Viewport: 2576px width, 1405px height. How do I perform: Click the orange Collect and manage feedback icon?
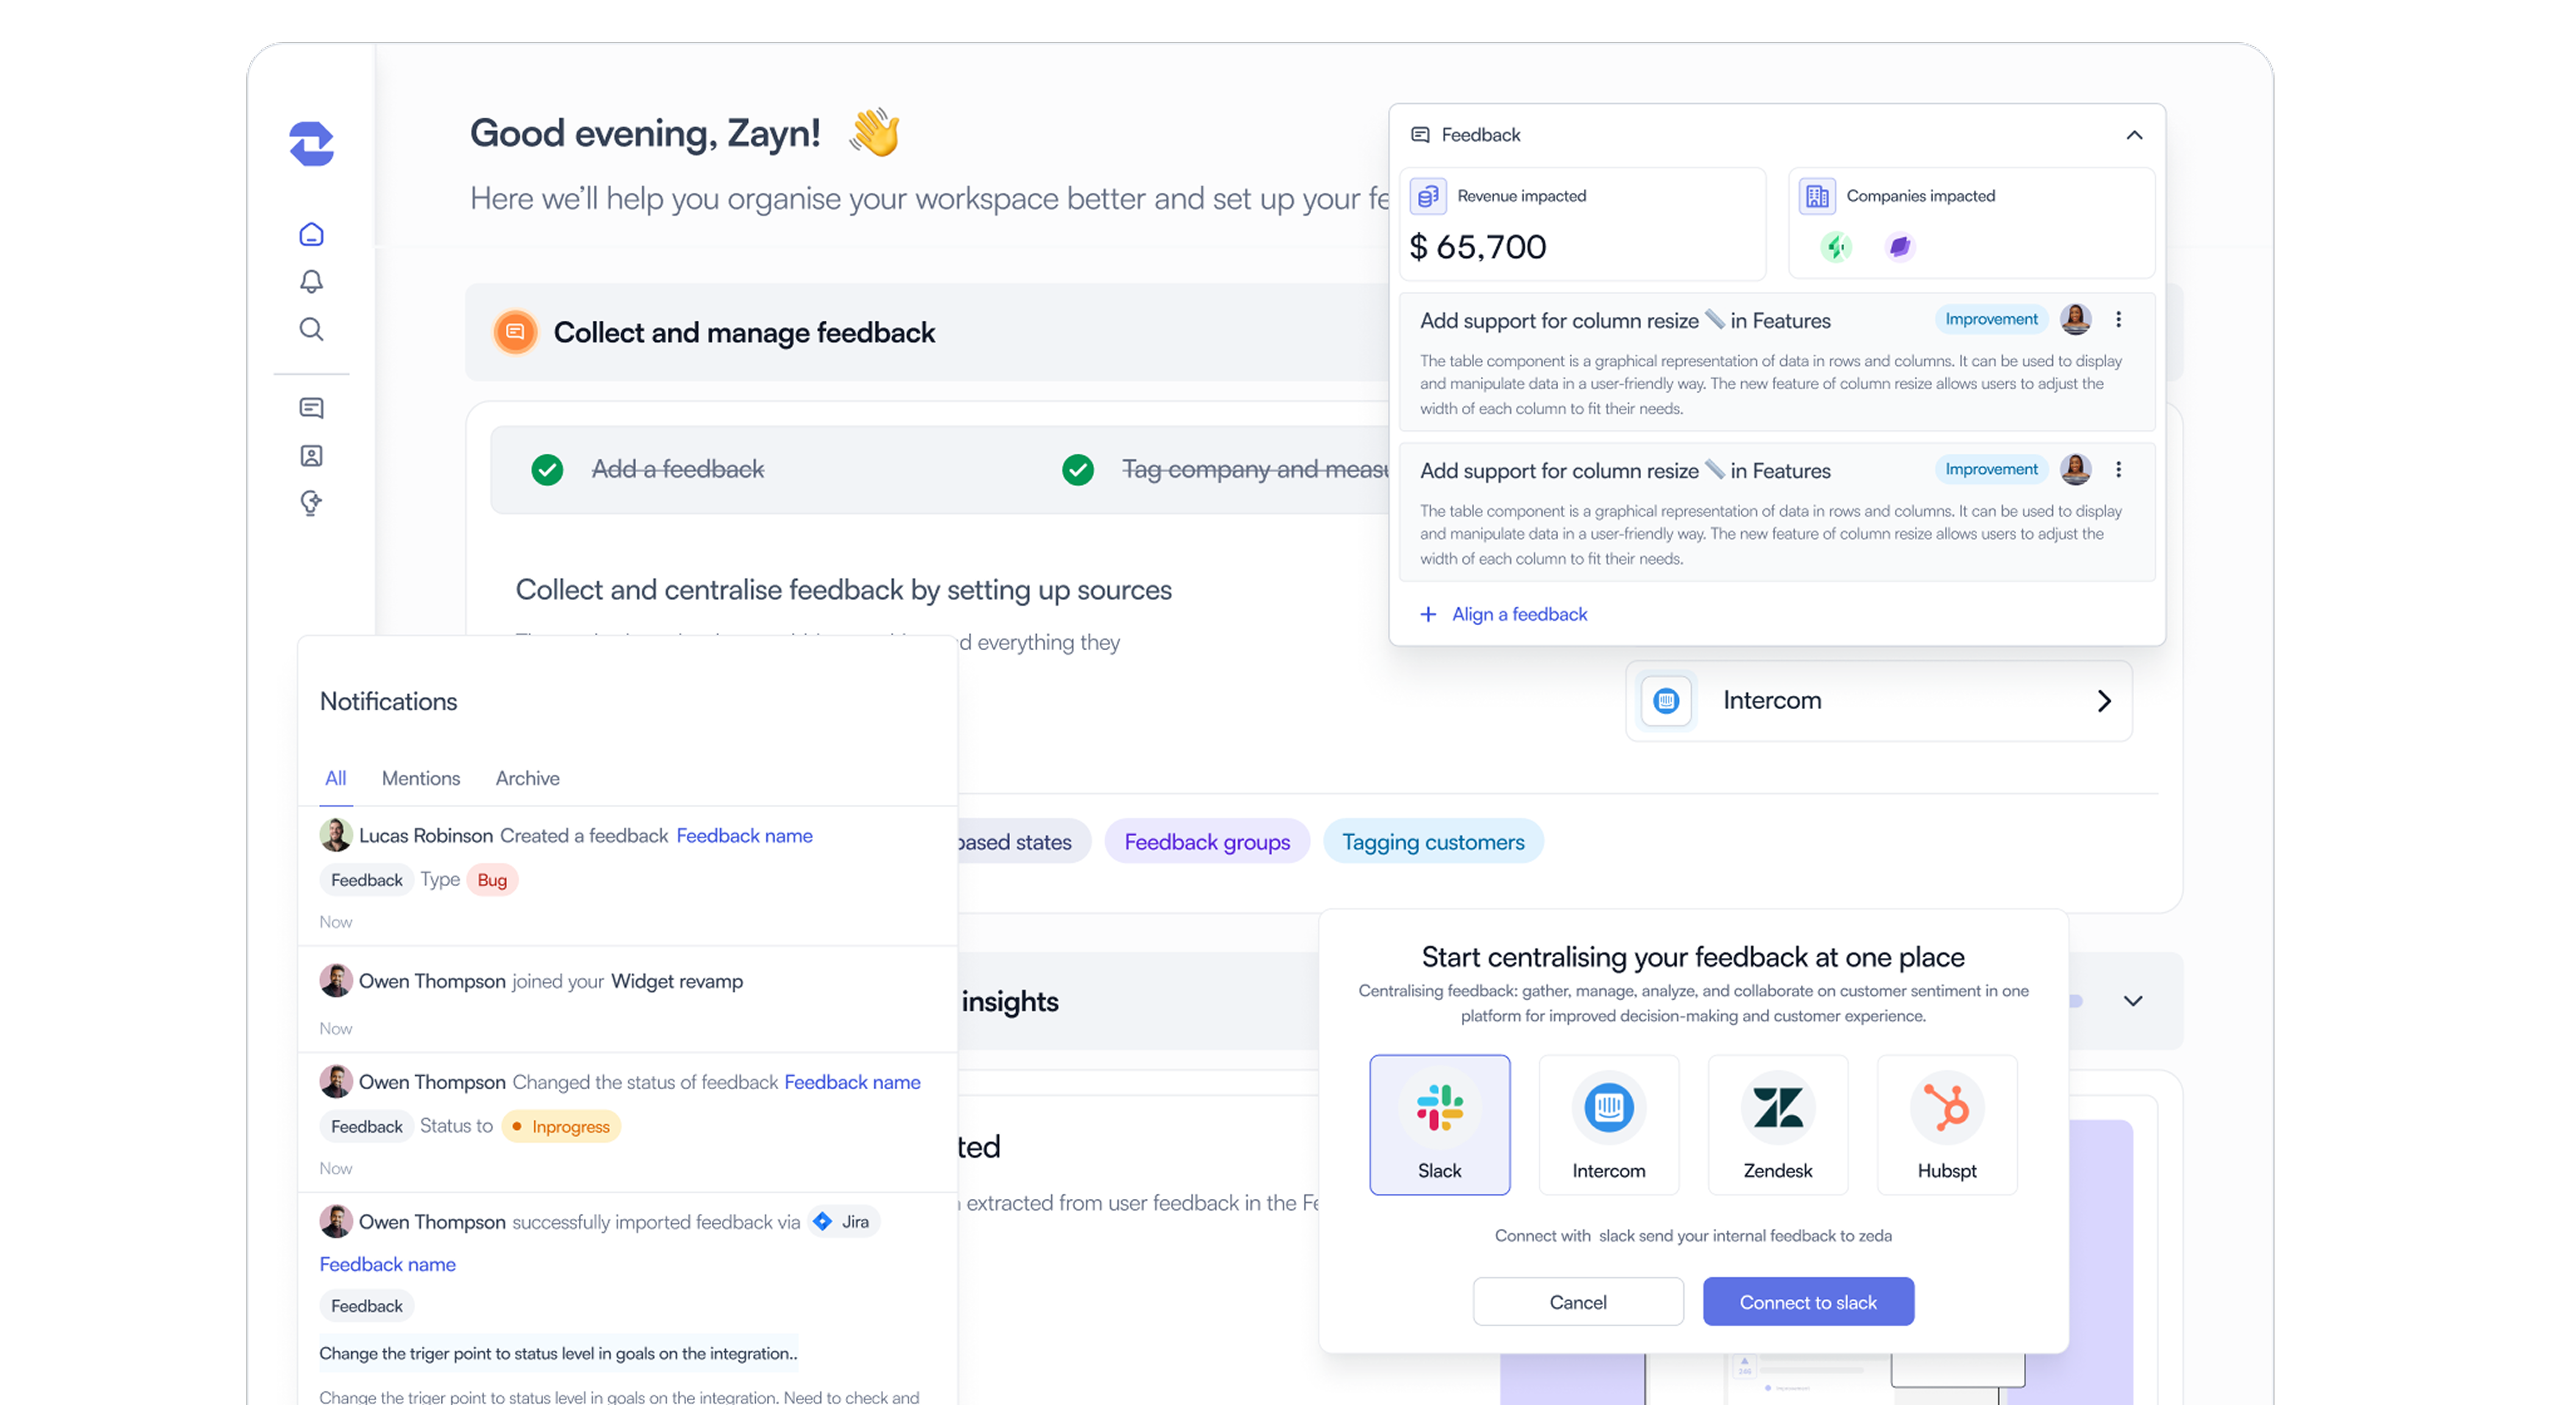[x=515, y=332]
